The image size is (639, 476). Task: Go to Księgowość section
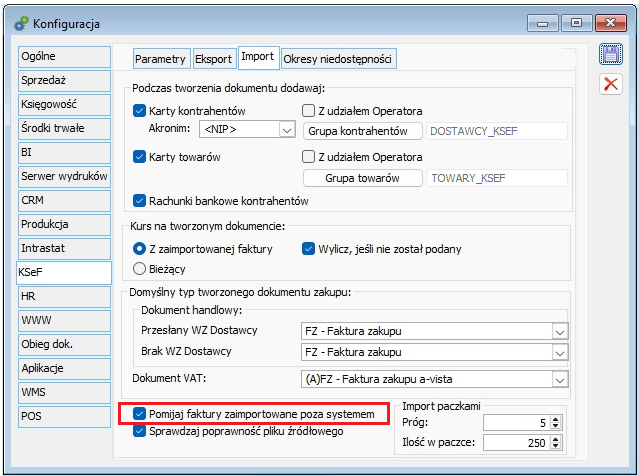(64, 104)
